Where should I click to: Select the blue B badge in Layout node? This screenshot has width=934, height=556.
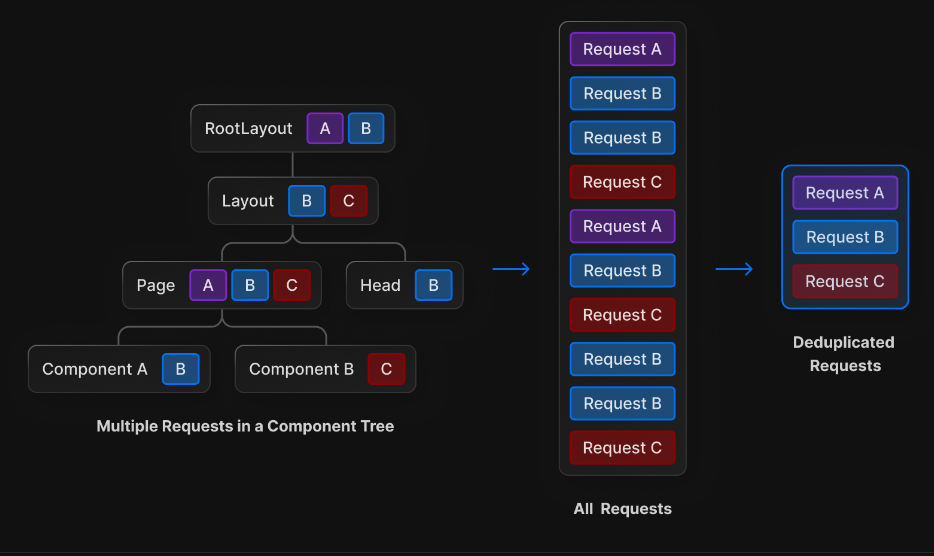click(307, 201)
